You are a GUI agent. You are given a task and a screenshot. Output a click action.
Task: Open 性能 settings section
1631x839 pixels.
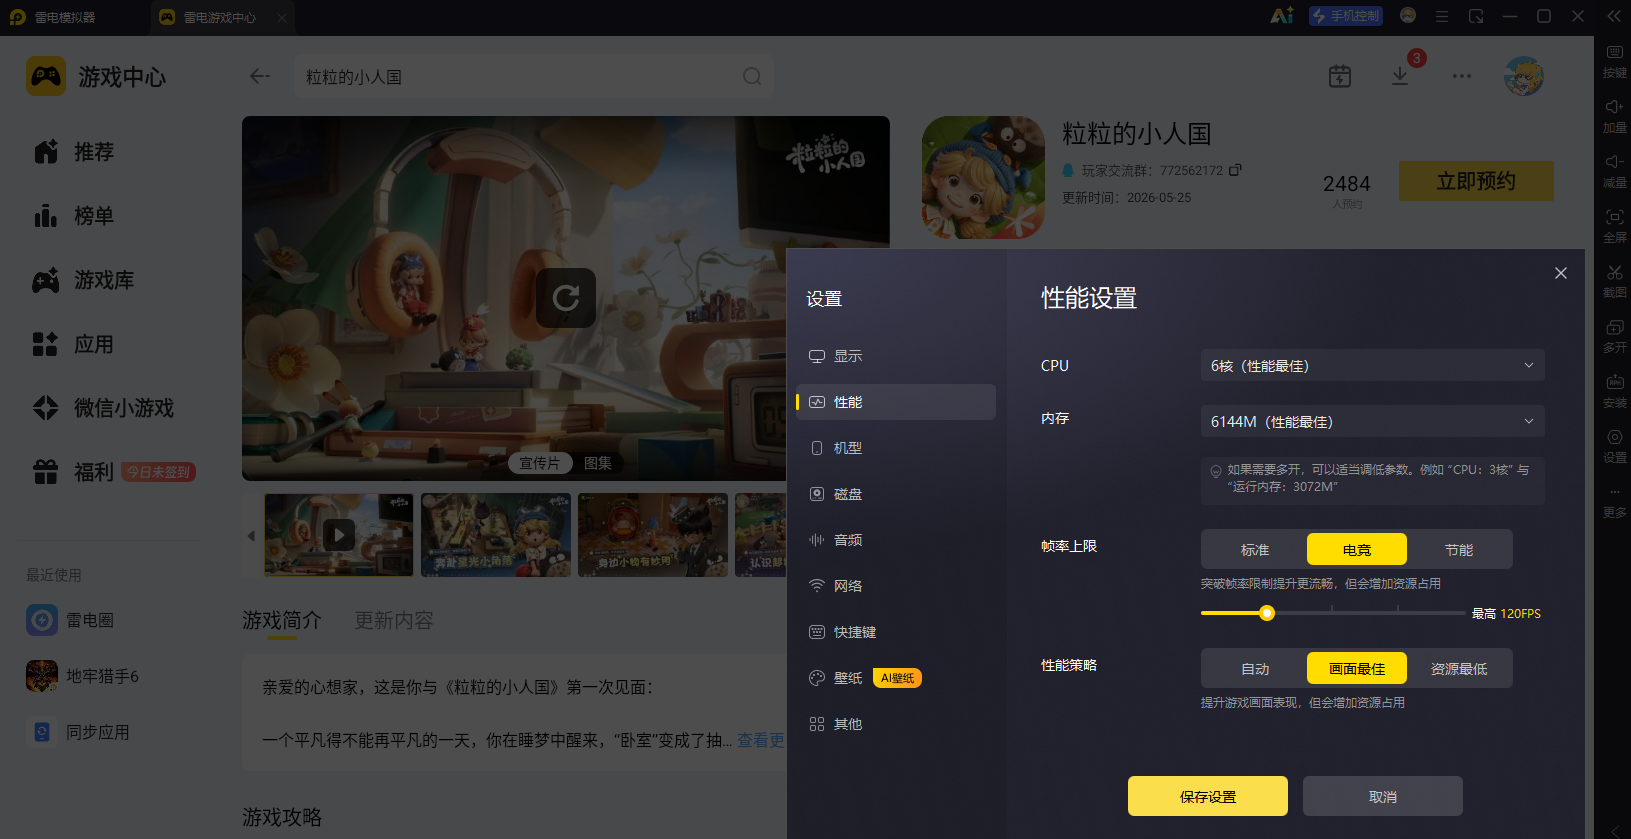[896, 402]
